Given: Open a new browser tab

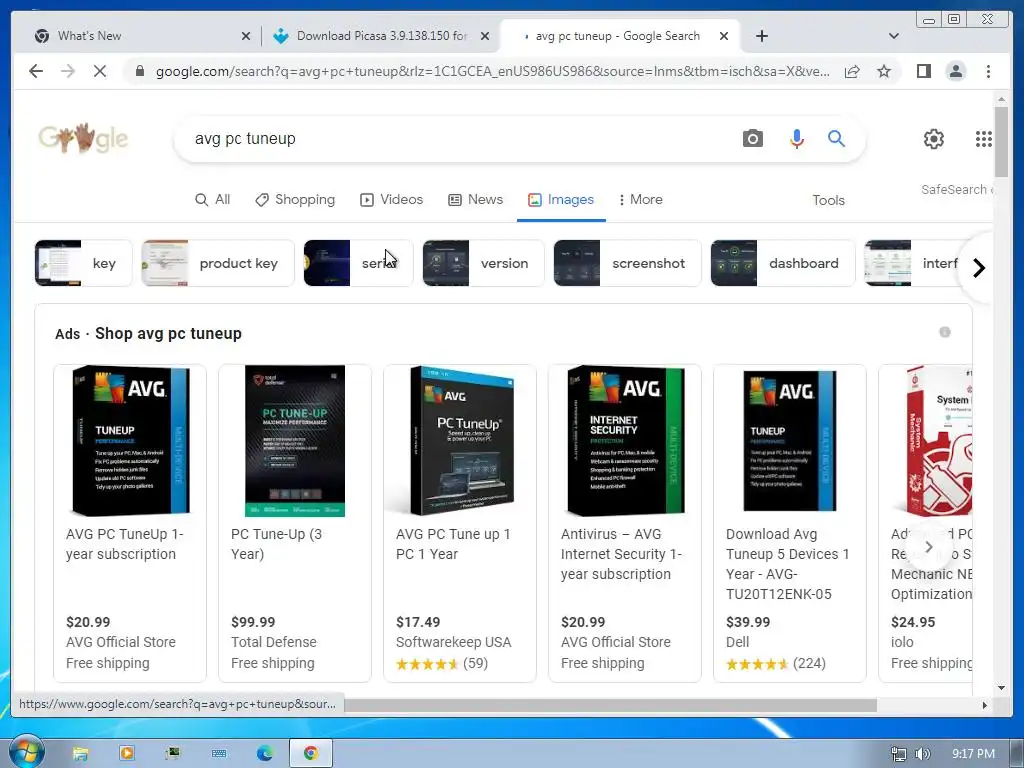Looking at the screenshot, I should 761,36.
